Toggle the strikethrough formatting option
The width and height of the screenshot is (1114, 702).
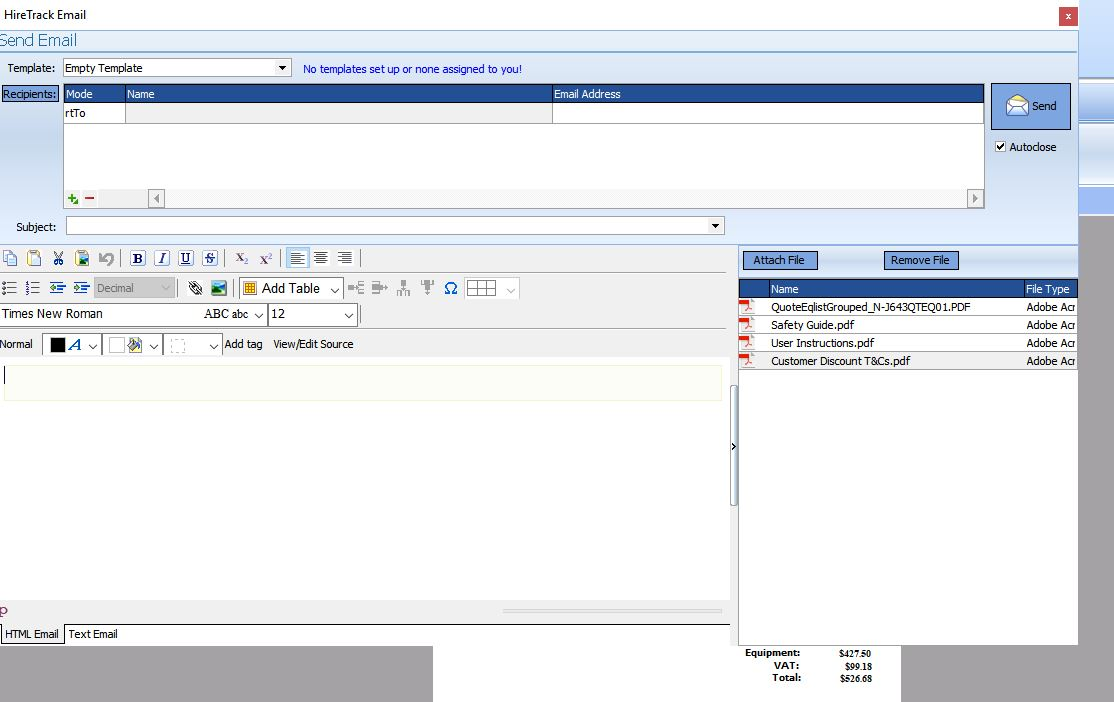point(209,258)
